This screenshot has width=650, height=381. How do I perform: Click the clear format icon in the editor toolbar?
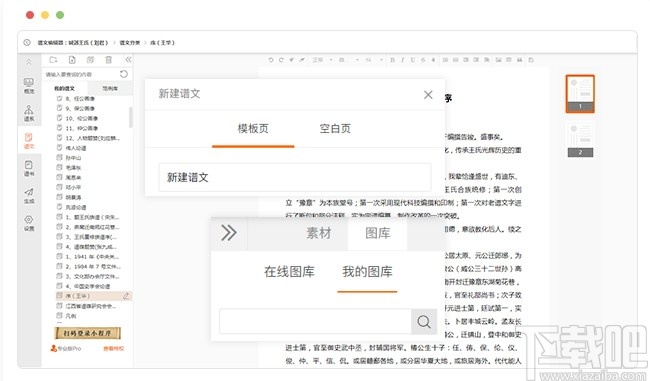click(x=291, y=60)
